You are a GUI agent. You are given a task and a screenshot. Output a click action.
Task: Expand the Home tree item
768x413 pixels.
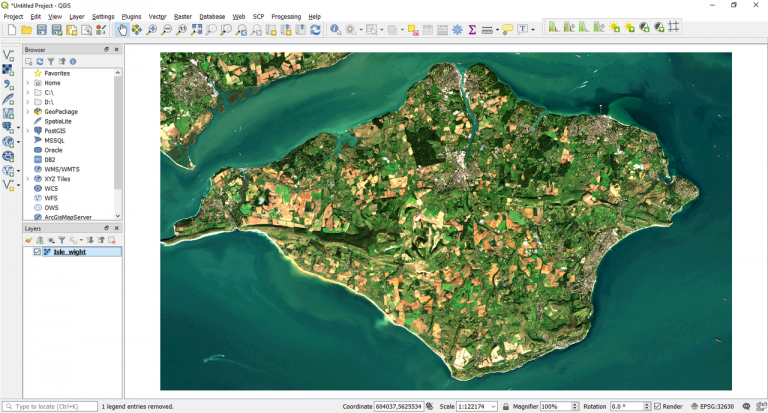tap(28, 83)
